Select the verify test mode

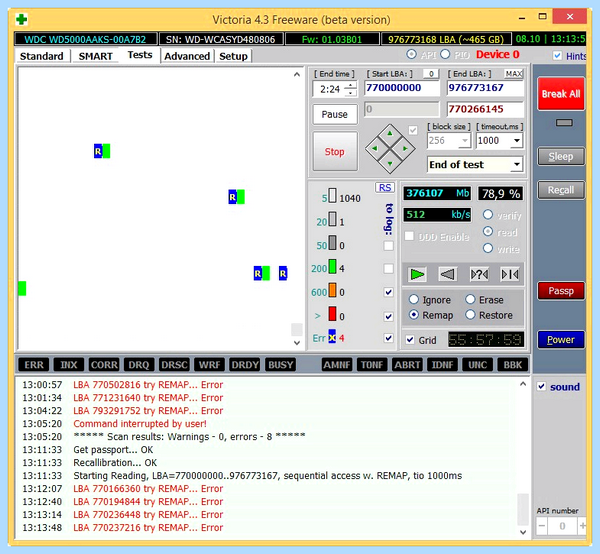pyautogui.click(x=488, y=215)
